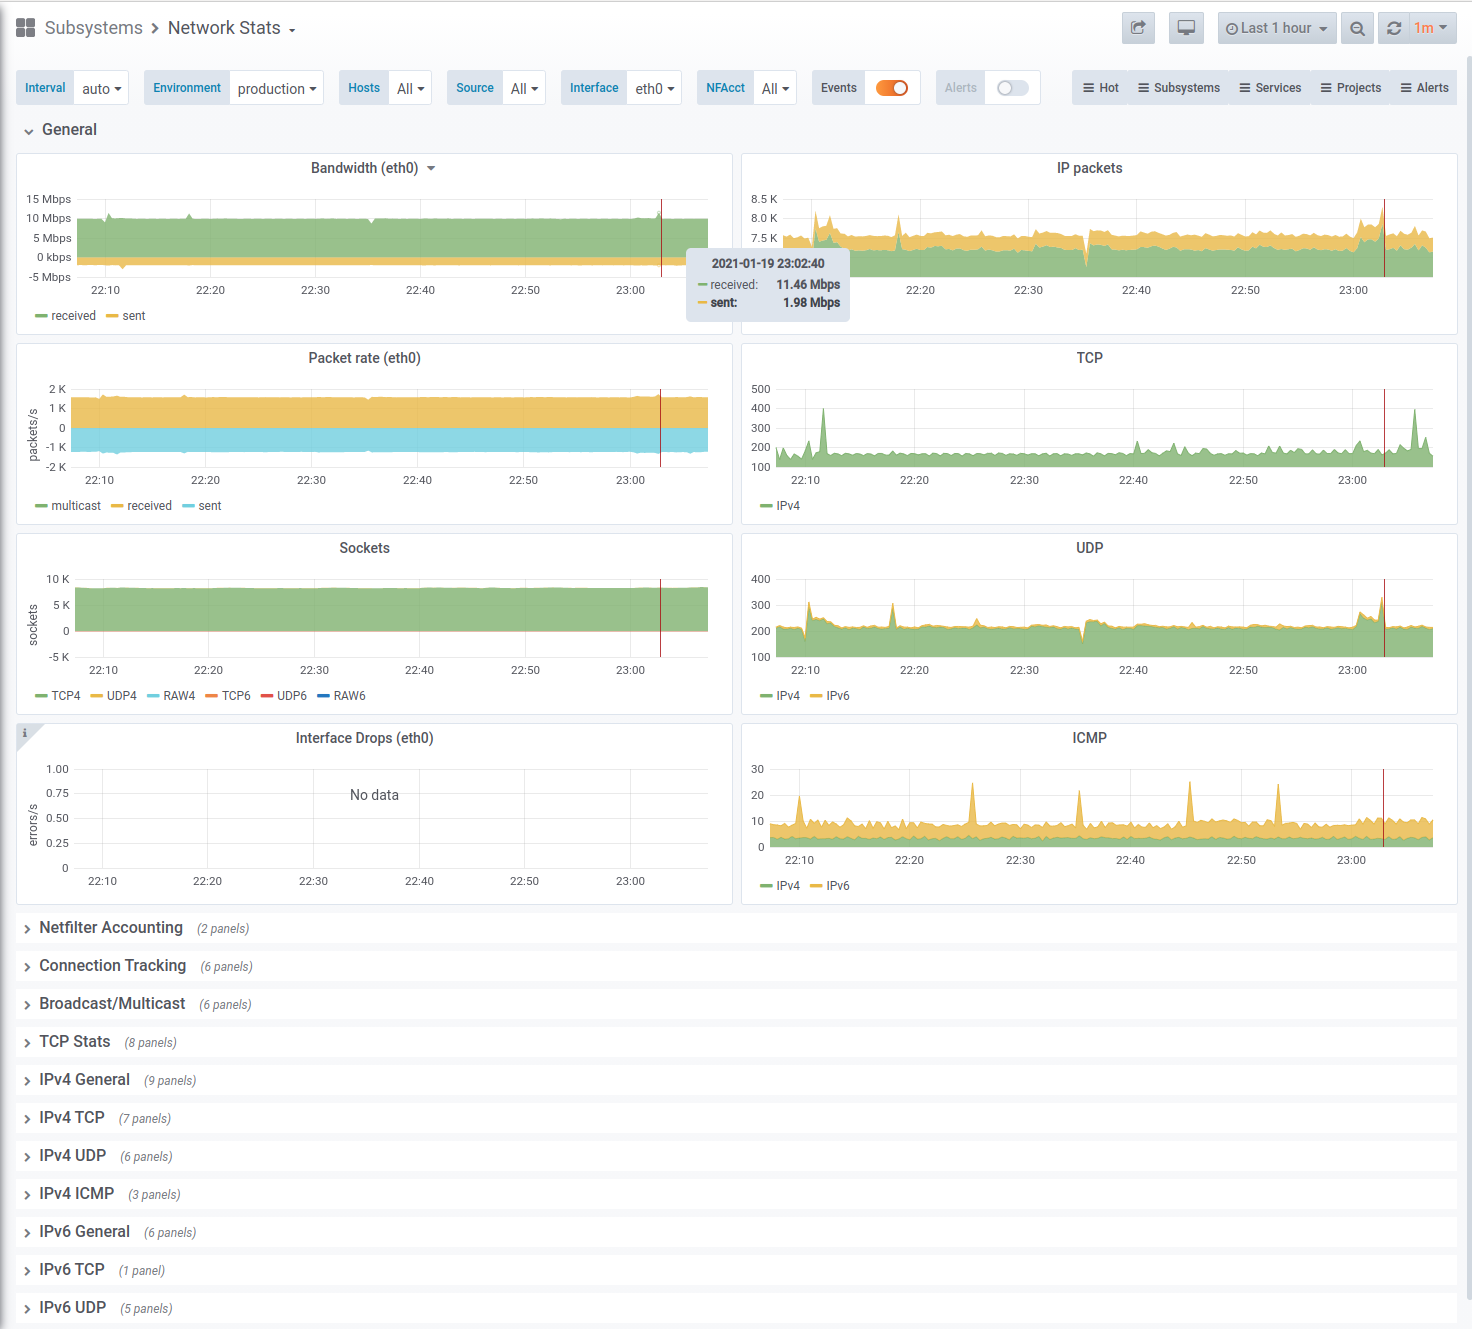The width and height of the screenshot is (1472, 1329).
Task: Open the dashboards grid icon
Action: click(x=26, y=28)
